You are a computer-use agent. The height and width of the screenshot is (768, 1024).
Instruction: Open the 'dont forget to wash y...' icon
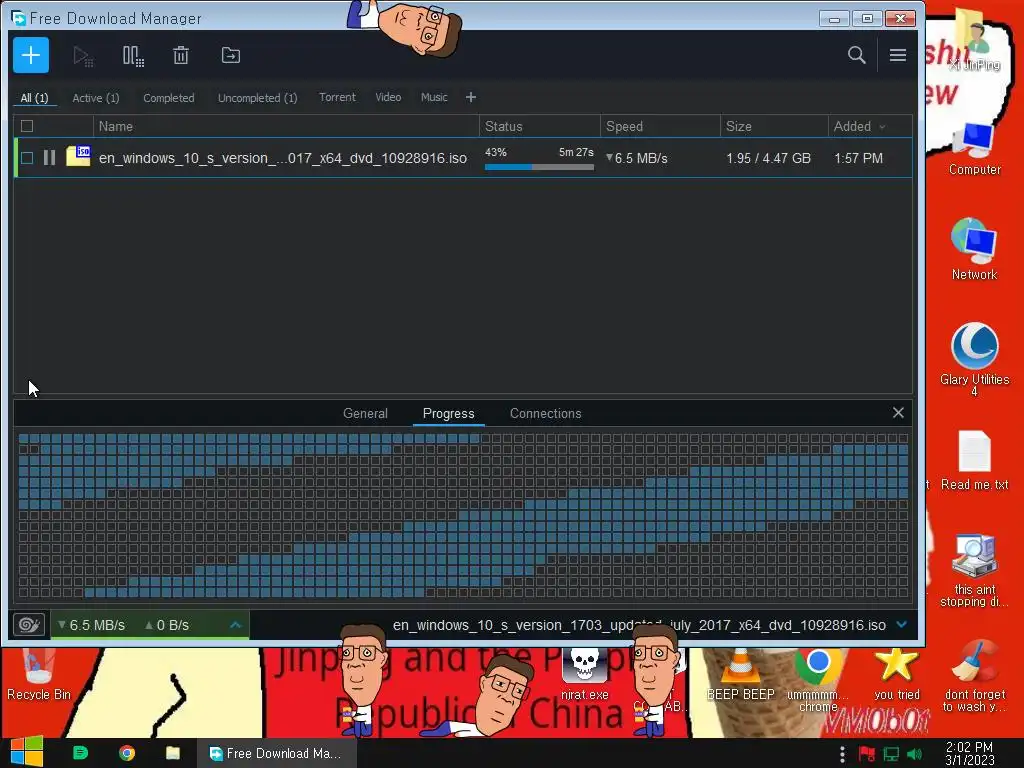[x=974, y=676]
